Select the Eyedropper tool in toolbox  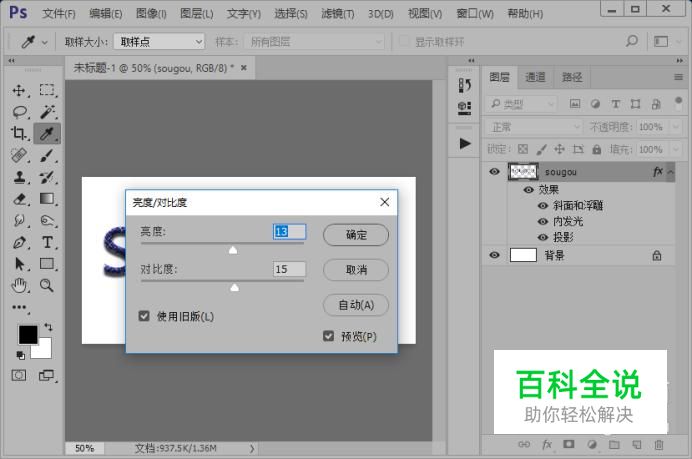pos(47,133)
